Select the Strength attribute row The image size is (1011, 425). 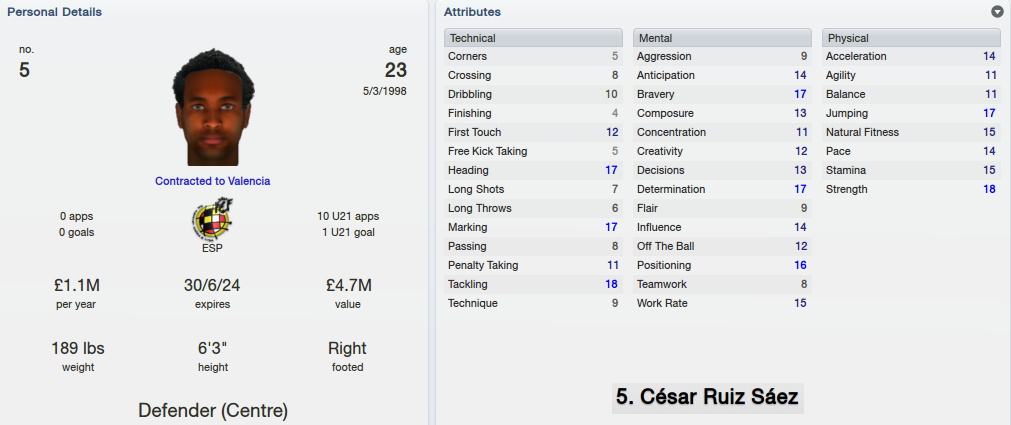coord(911,190)
